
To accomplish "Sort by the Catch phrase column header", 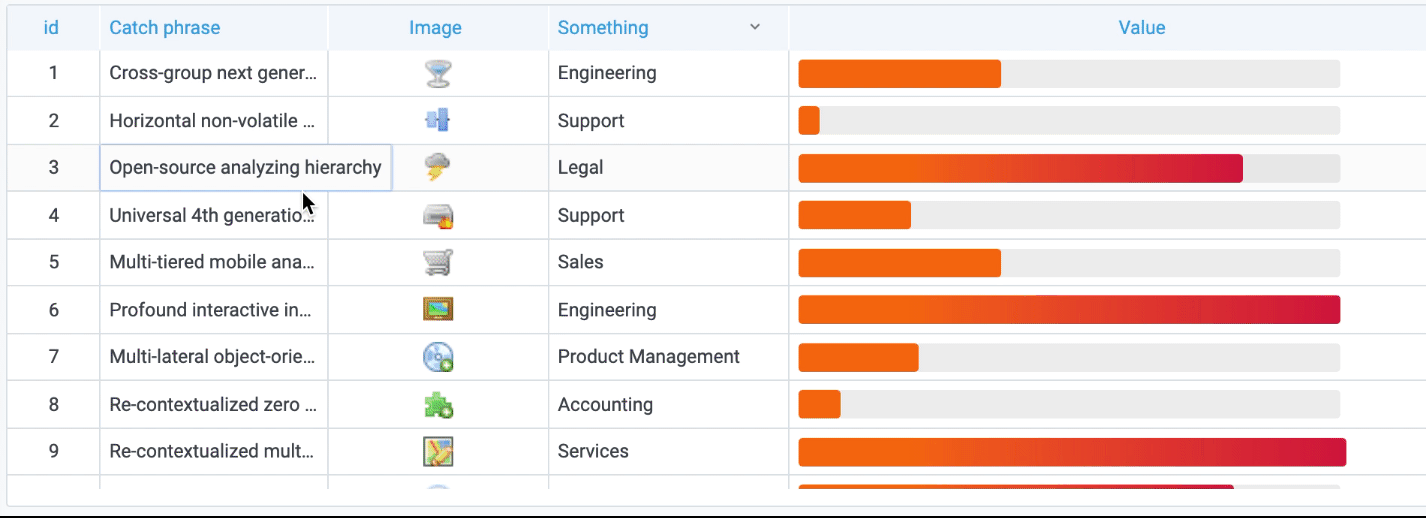I will tap(165, 28).
